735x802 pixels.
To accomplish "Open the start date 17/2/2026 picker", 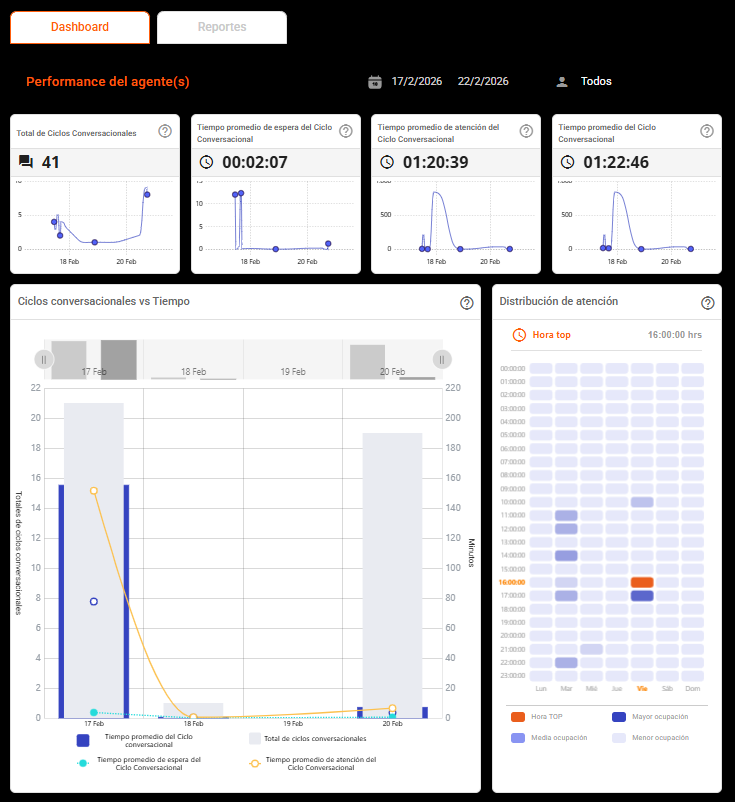I will pyautogui.click(x=417, y=82).
